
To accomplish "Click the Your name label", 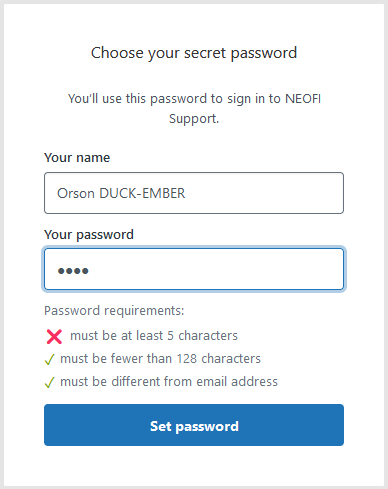I will pyautogui.click(x=77, y=158).
